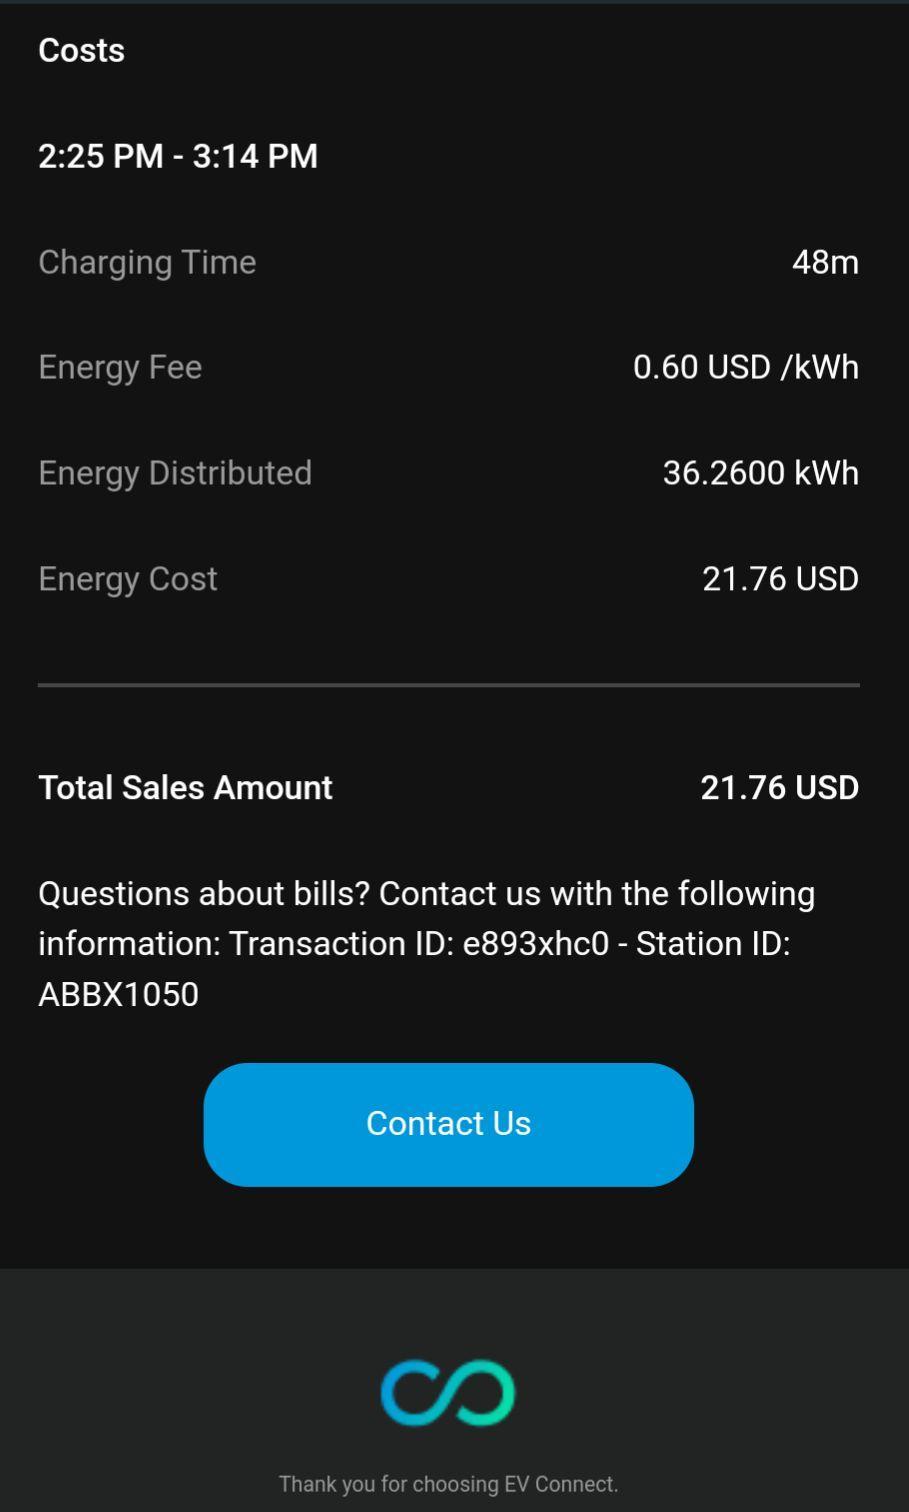
Task: Click the Charging Time label
Action: (147, 262)
